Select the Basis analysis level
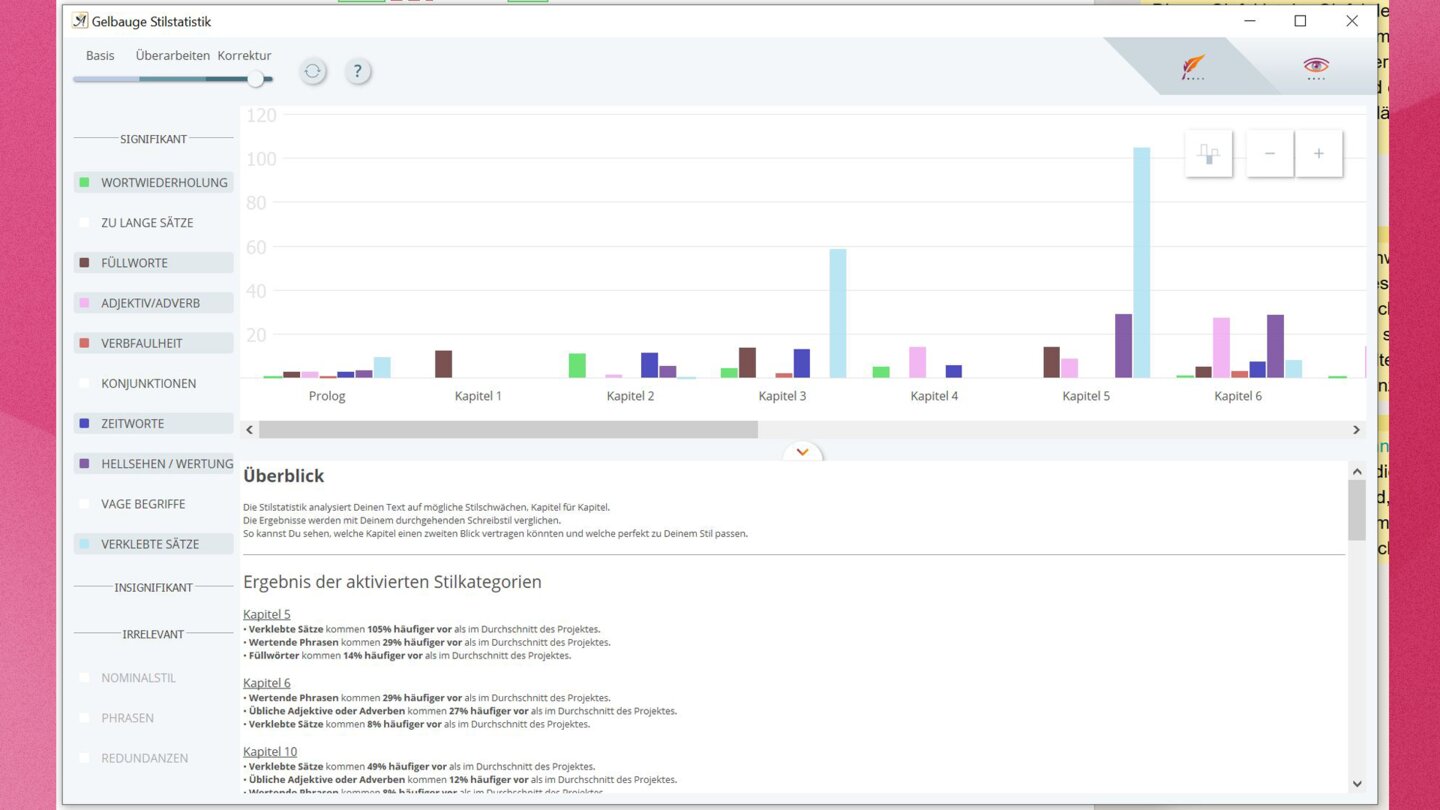 pyautogui.click(x=100, y=56)
